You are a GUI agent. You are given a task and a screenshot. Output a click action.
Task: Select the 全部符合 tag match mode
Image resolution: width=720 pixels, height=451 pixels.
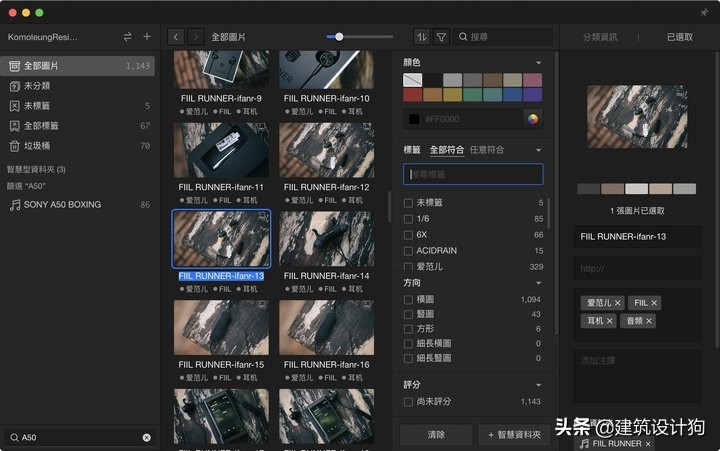447,150
